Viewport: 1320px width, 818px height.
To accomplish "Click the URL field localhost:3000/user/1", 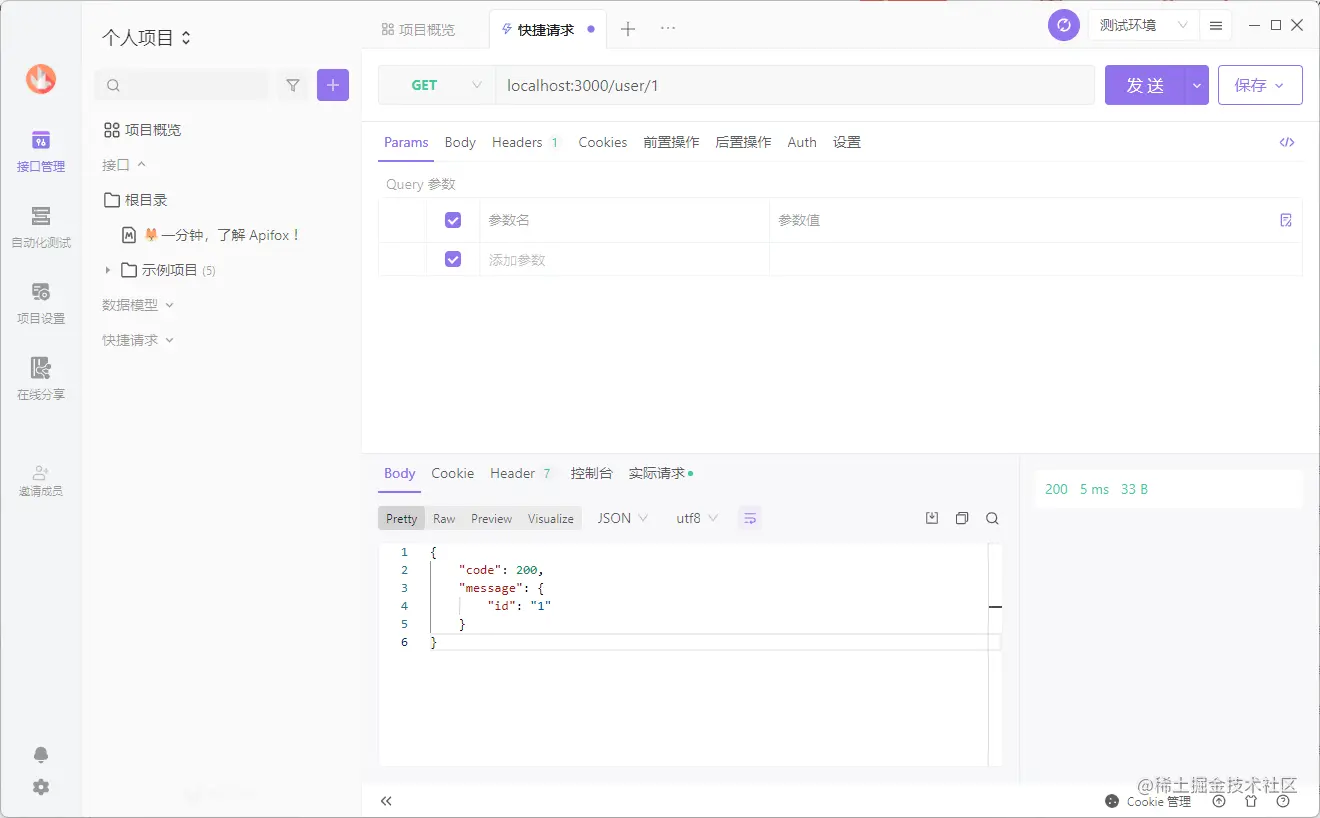I will pos(795,85).
